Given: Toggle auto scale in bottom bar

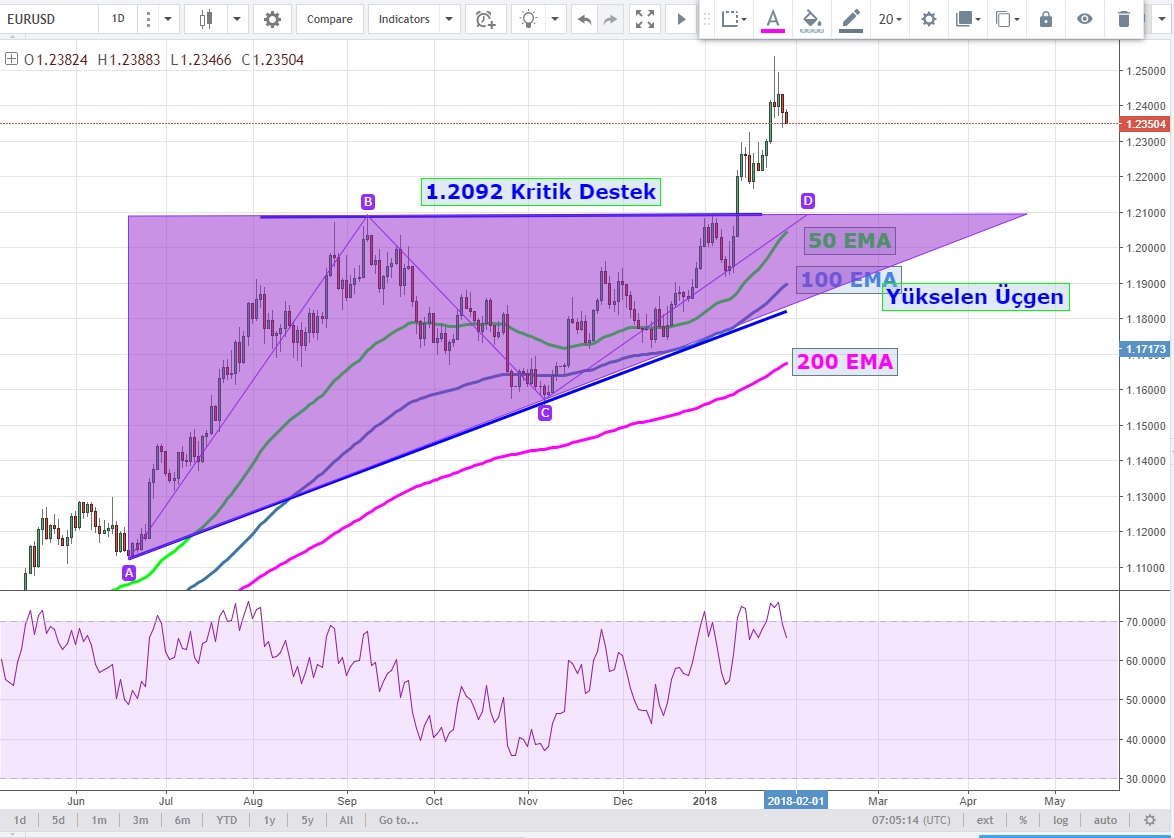Looking at the screenshot, I should pyautogui.click(x=1104, y=820).
